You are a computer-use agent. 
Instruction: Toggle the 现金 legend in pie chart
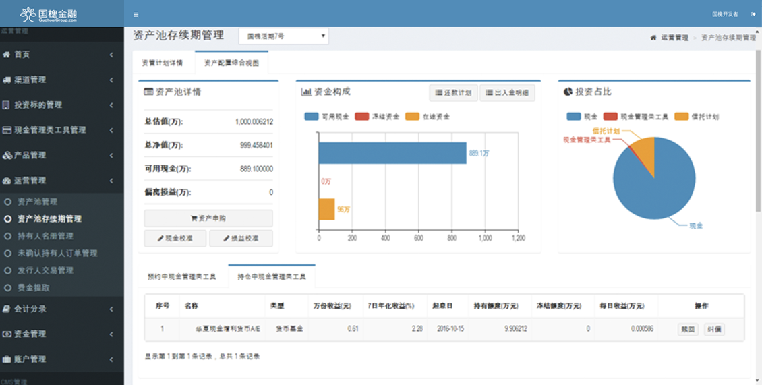point(582,117)
